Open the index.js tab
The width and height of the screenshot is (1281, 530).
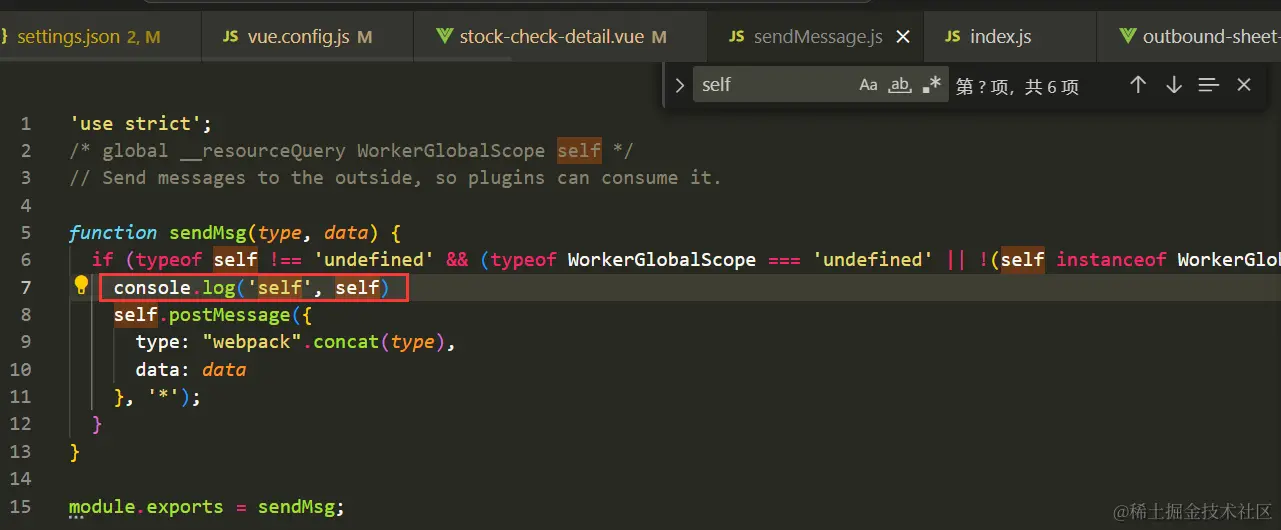pos(1010,37)
